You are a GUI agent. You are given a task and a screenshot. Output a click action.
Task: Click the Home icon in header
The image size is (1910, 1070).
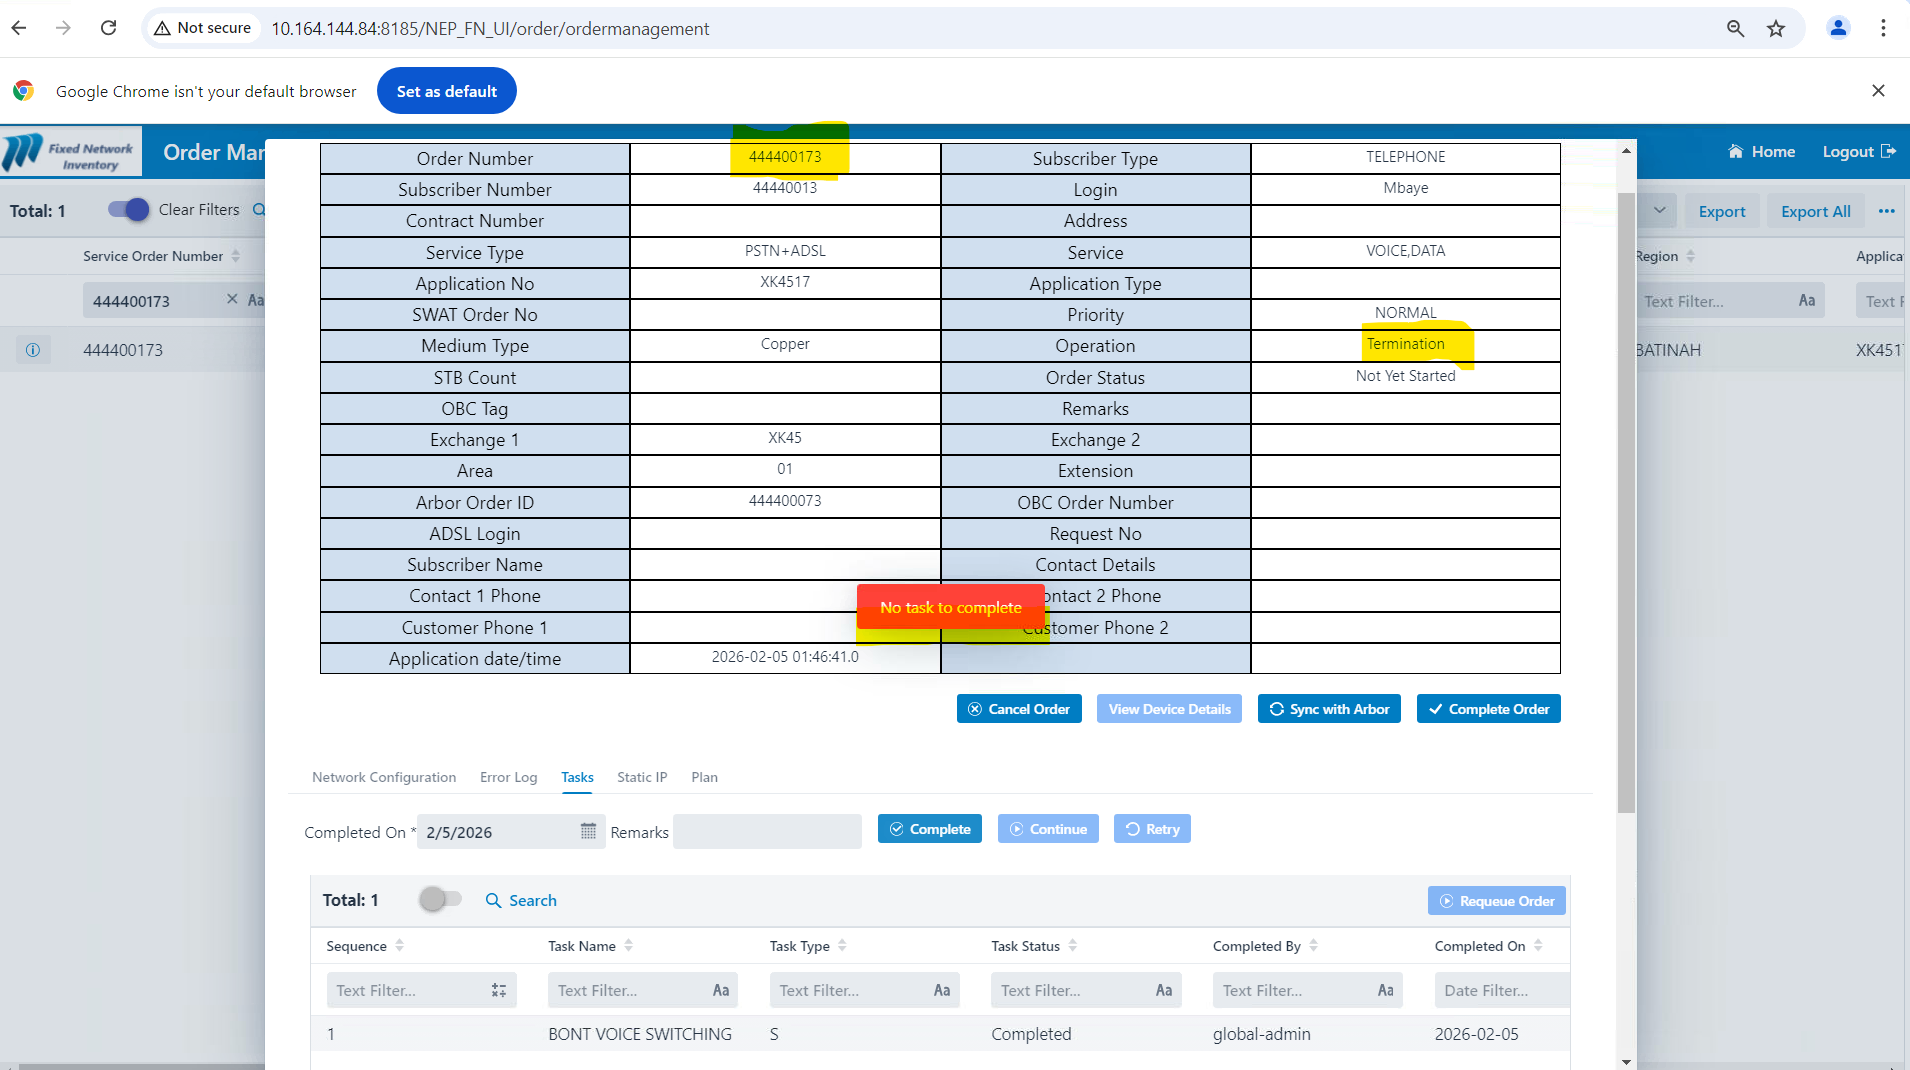[x=1736, y=152]
